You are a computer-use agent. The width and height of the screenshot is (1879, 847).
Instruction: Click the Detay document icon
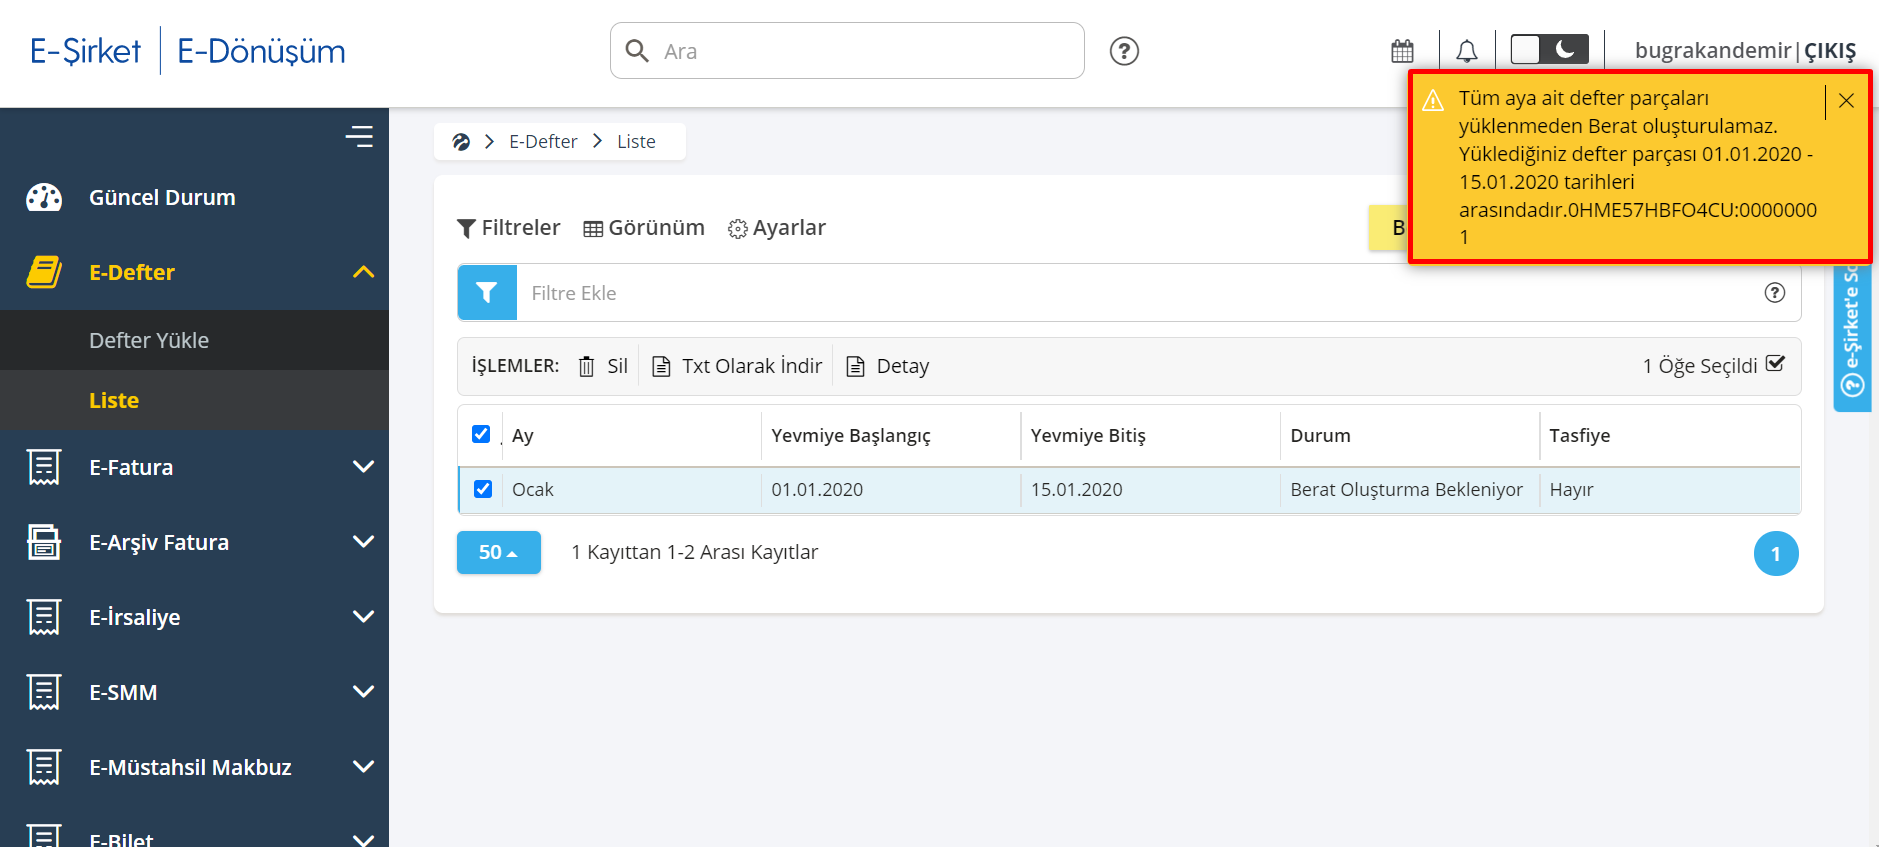[x=855, y=367]
